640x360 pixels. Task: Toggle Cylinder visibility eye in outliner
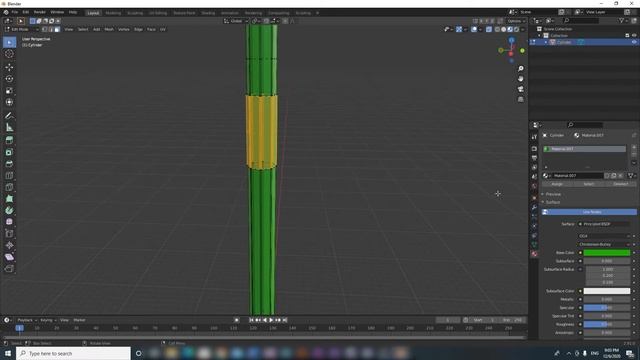point(634,42)
